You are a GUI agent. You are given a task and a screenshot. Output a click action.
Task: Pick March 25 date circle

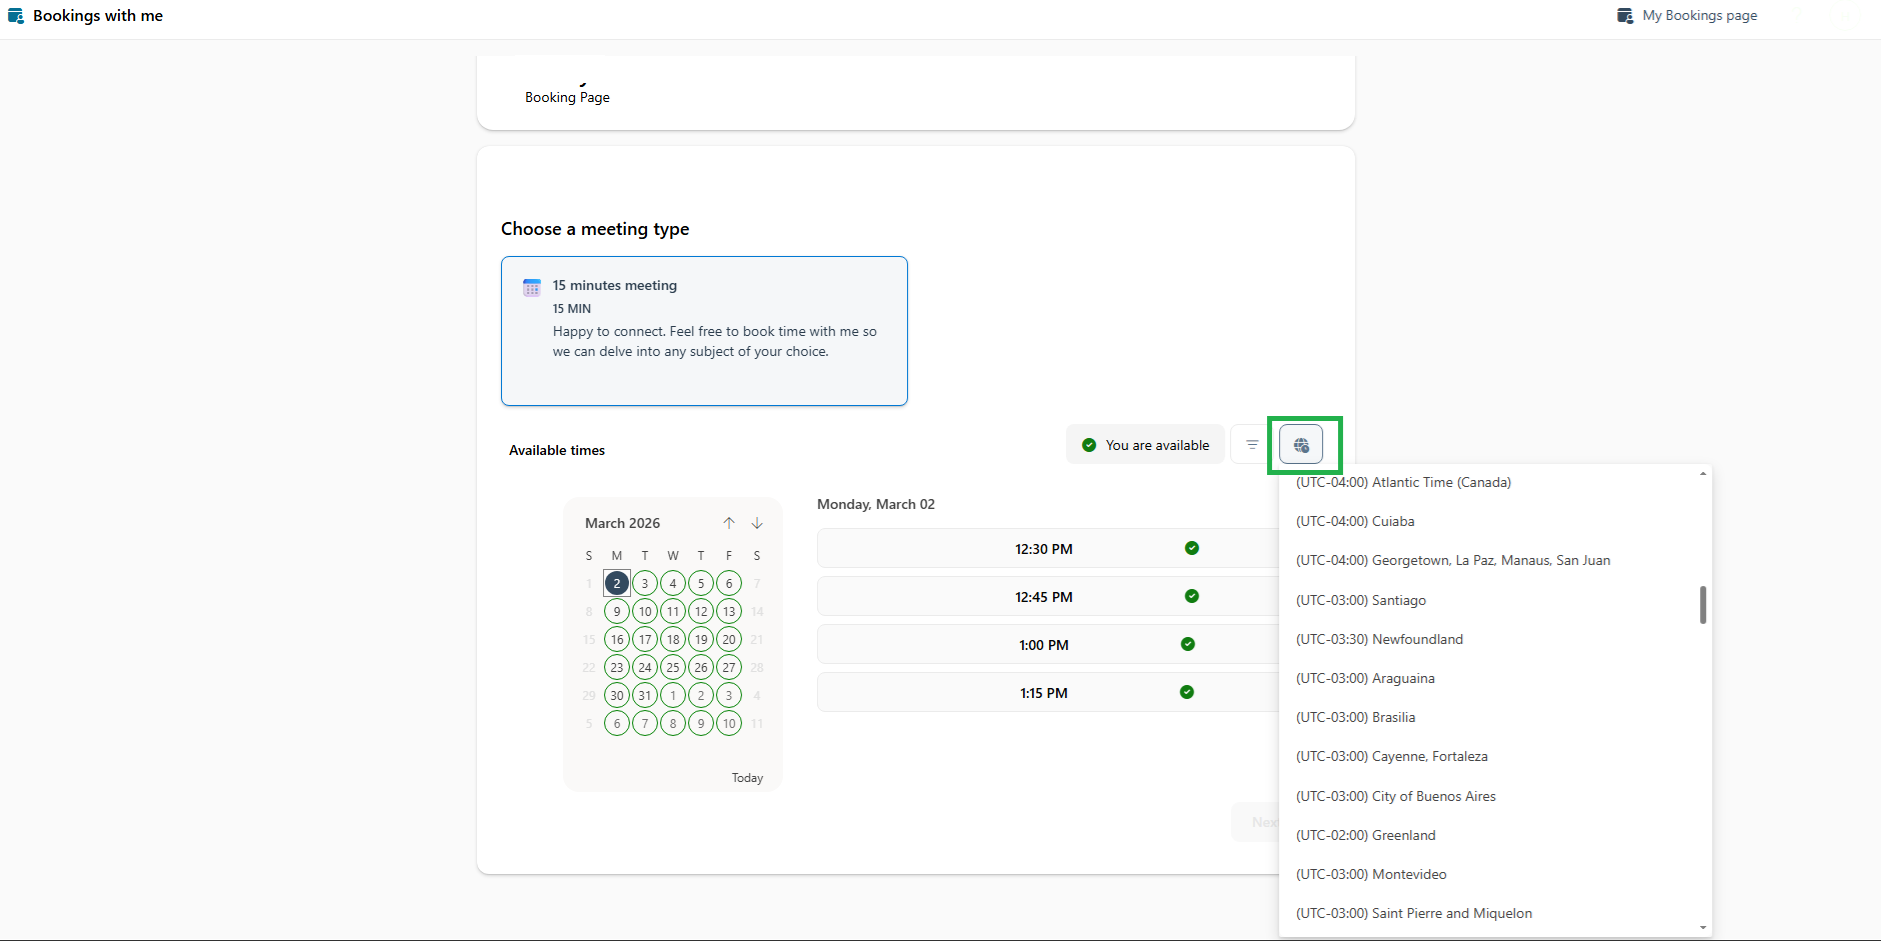[x=673, y=667]
